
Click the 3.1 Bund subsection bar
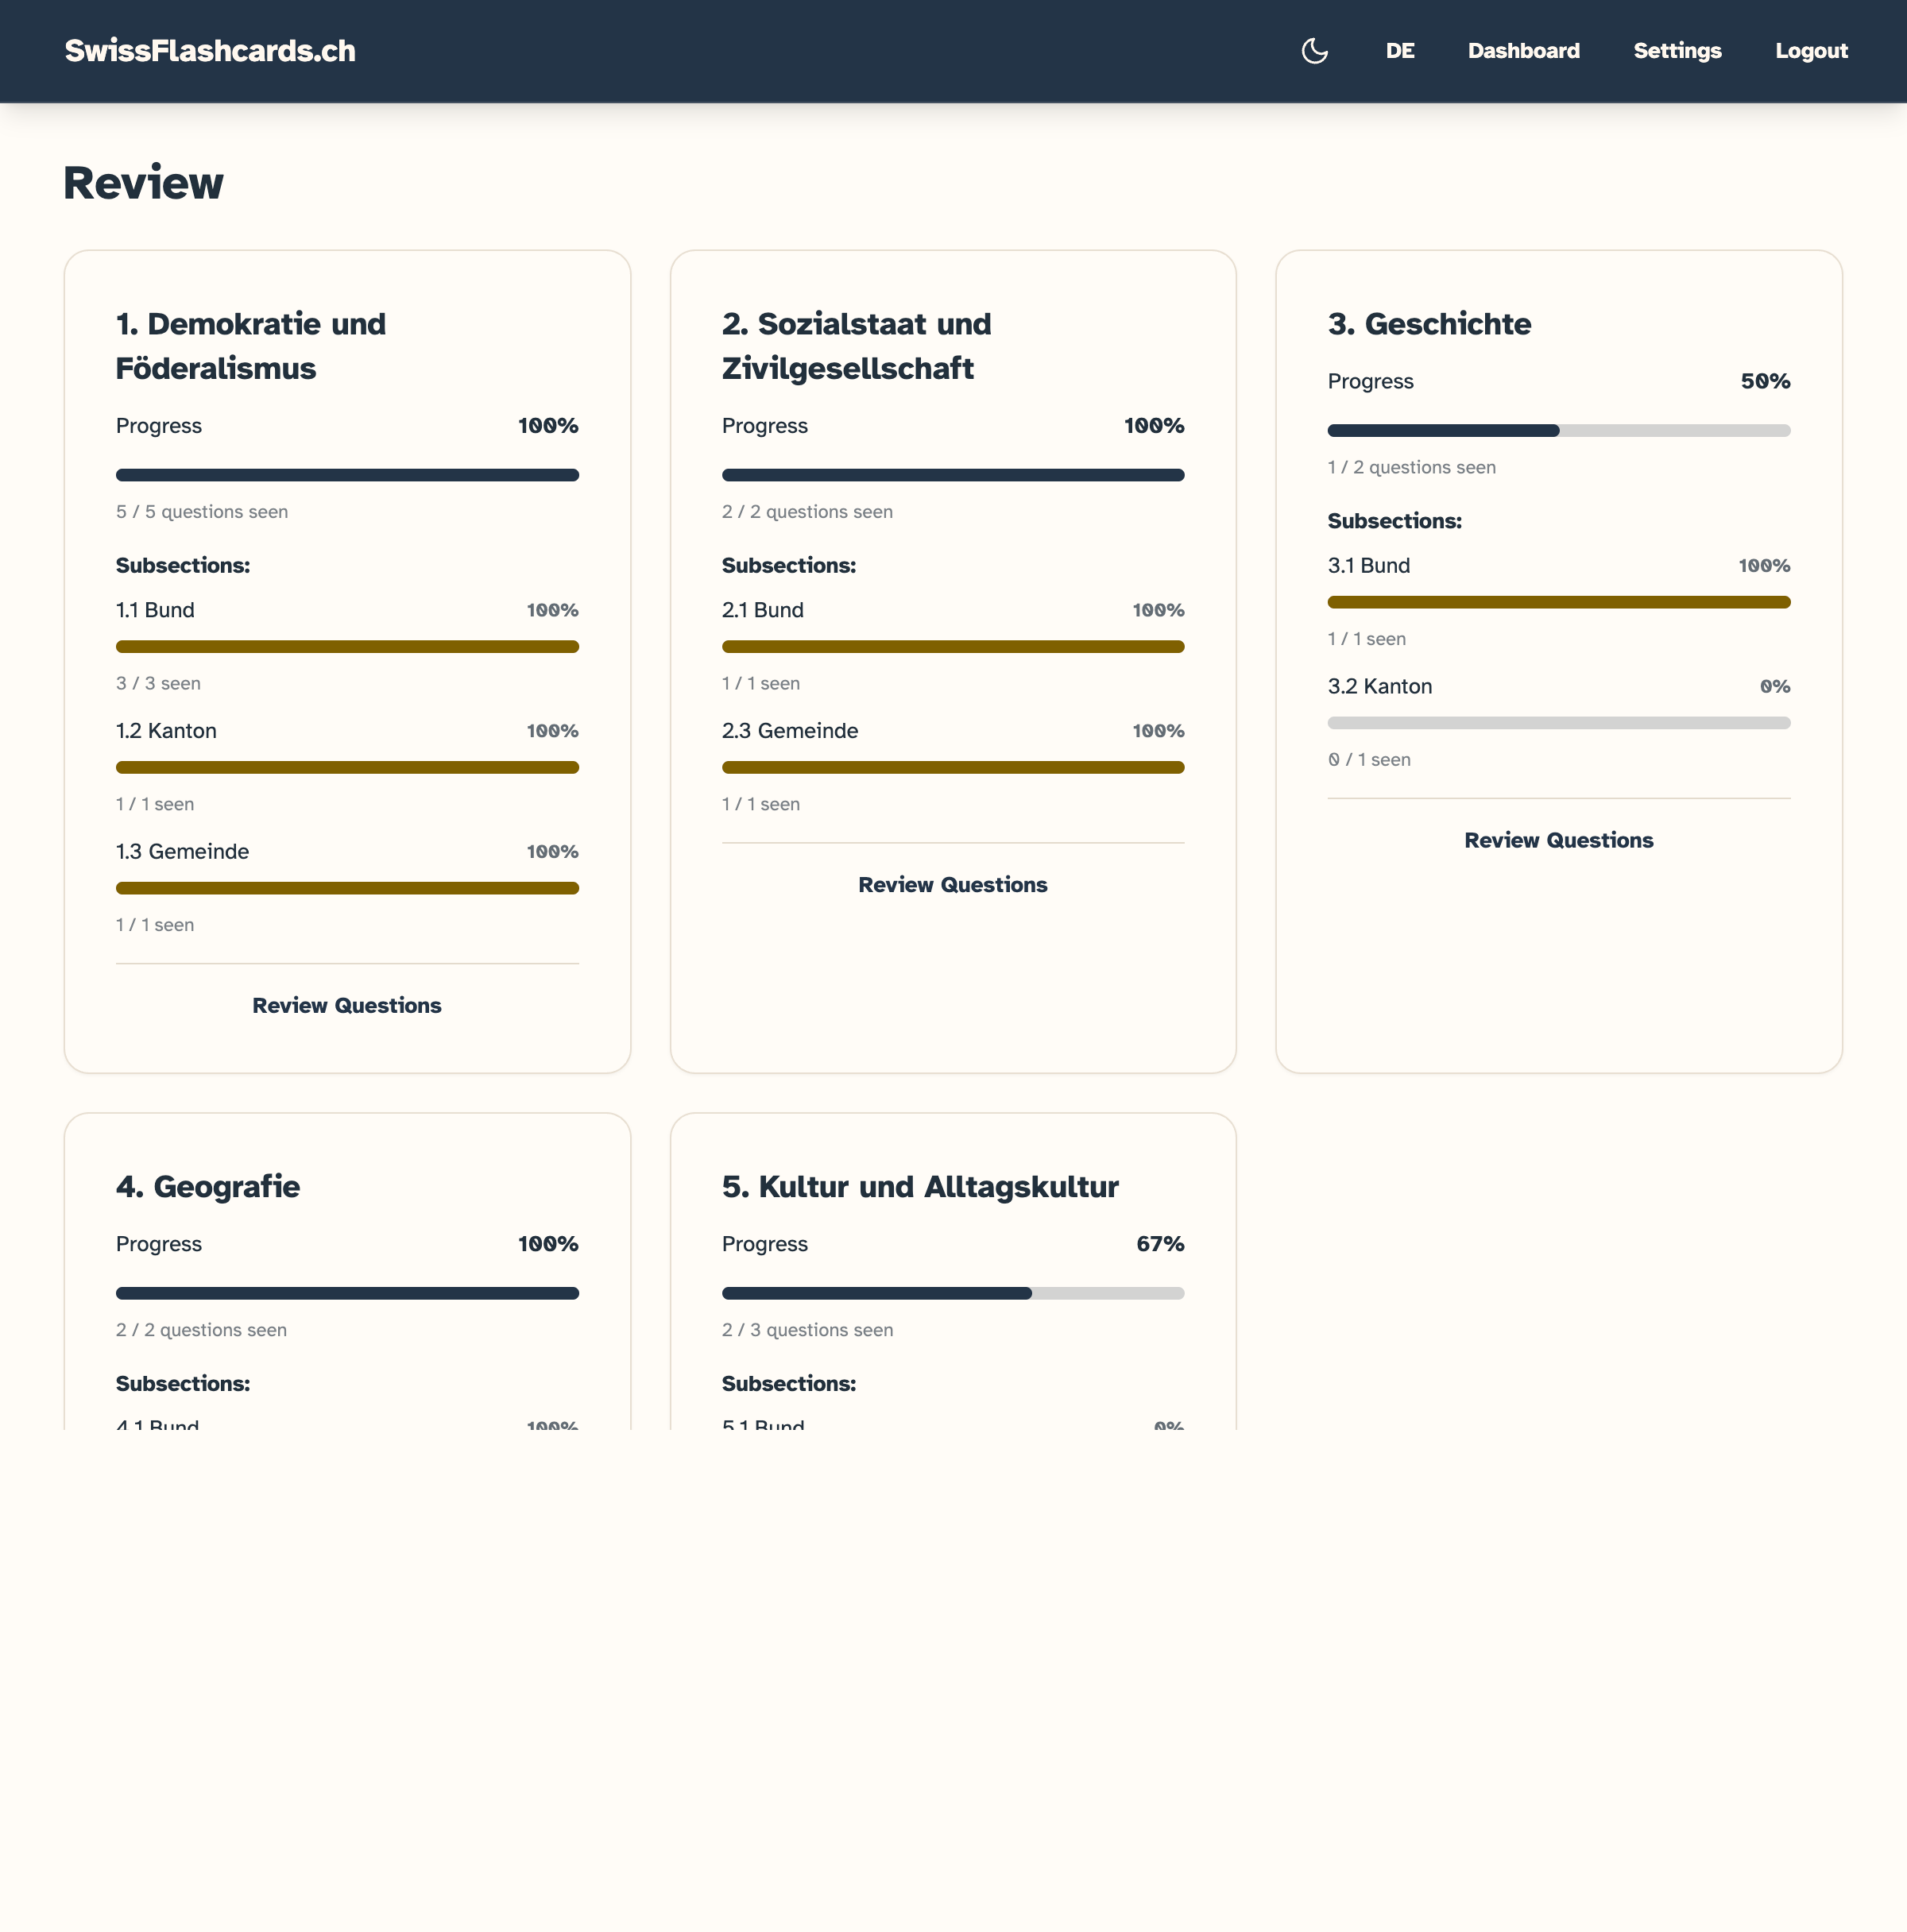pyautogui.click(x=1559, y=602)
